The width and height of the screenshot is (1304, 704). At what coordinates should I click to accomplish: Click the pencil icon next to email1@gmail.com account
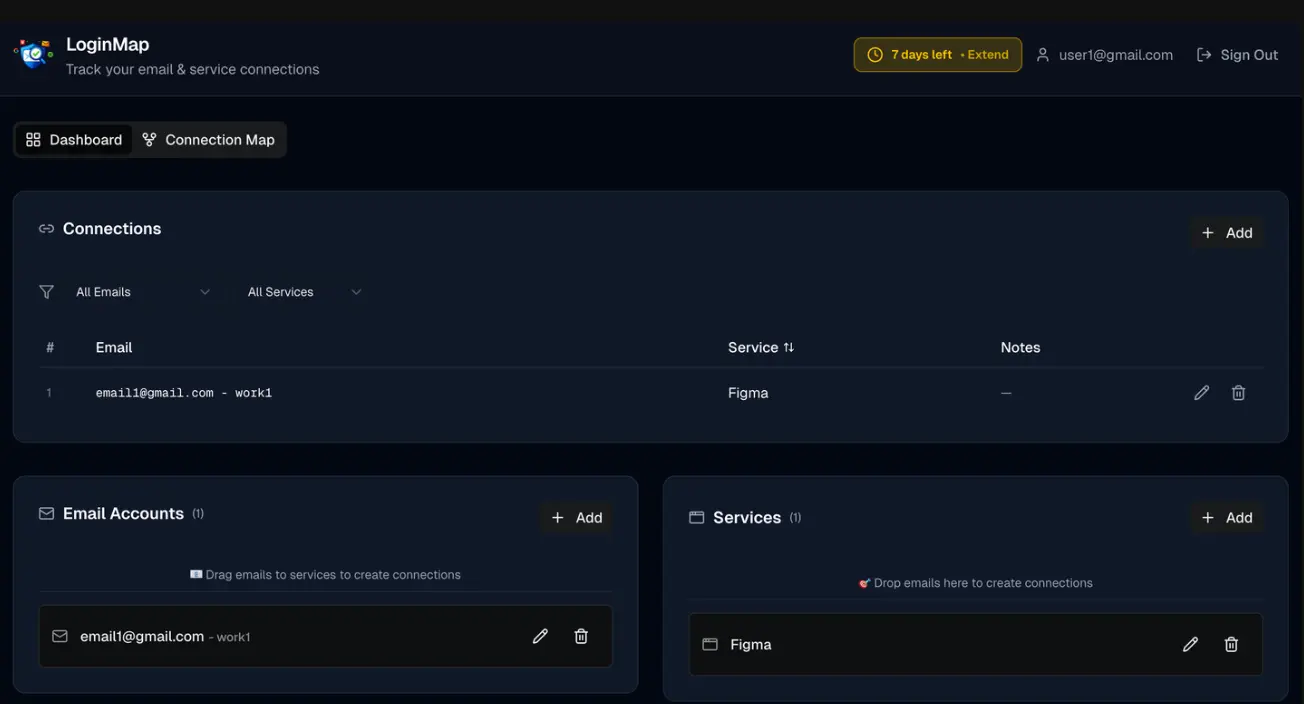tap(540, 635)
